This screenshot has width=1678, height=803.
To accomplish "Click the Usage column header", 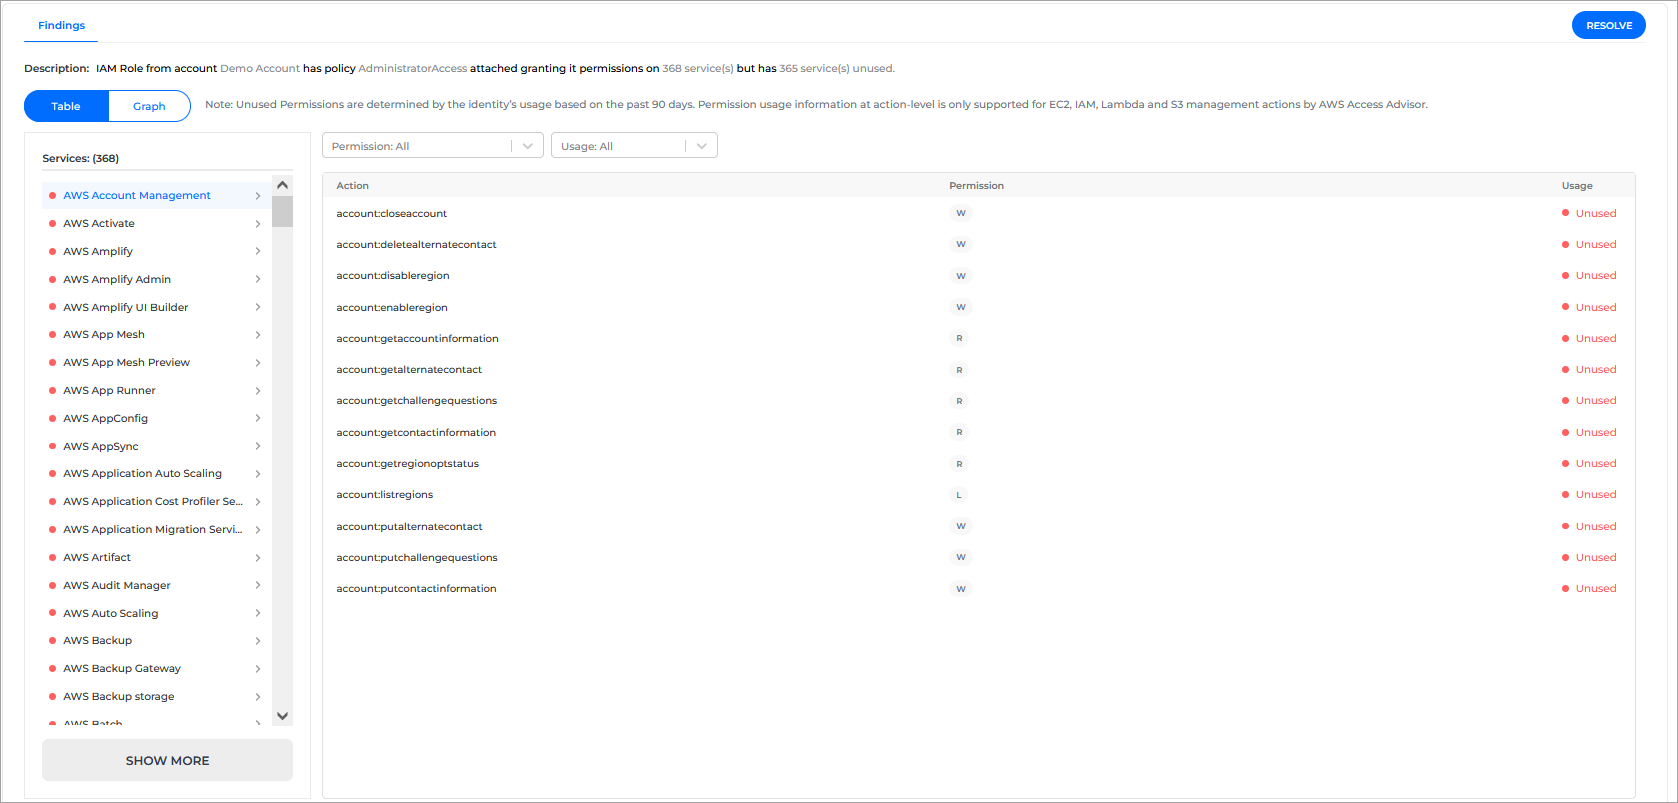I will tap(1577, 186).
